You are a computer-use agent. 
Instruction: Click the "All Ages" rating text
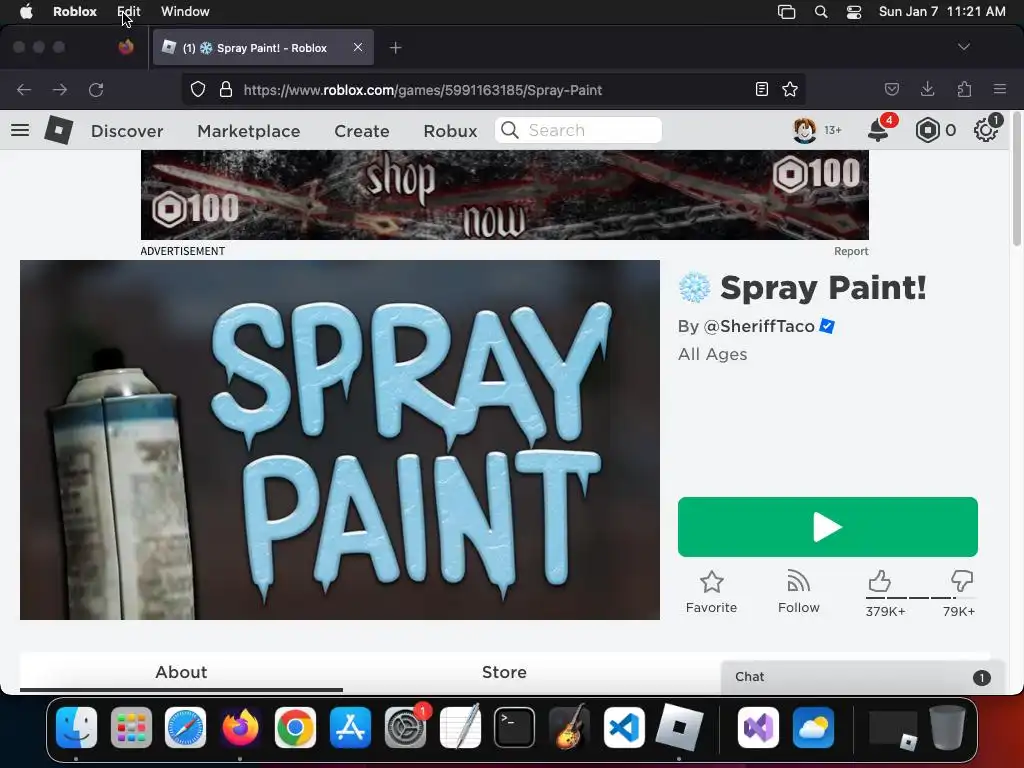pyautogui.click(x=712, y=354)
